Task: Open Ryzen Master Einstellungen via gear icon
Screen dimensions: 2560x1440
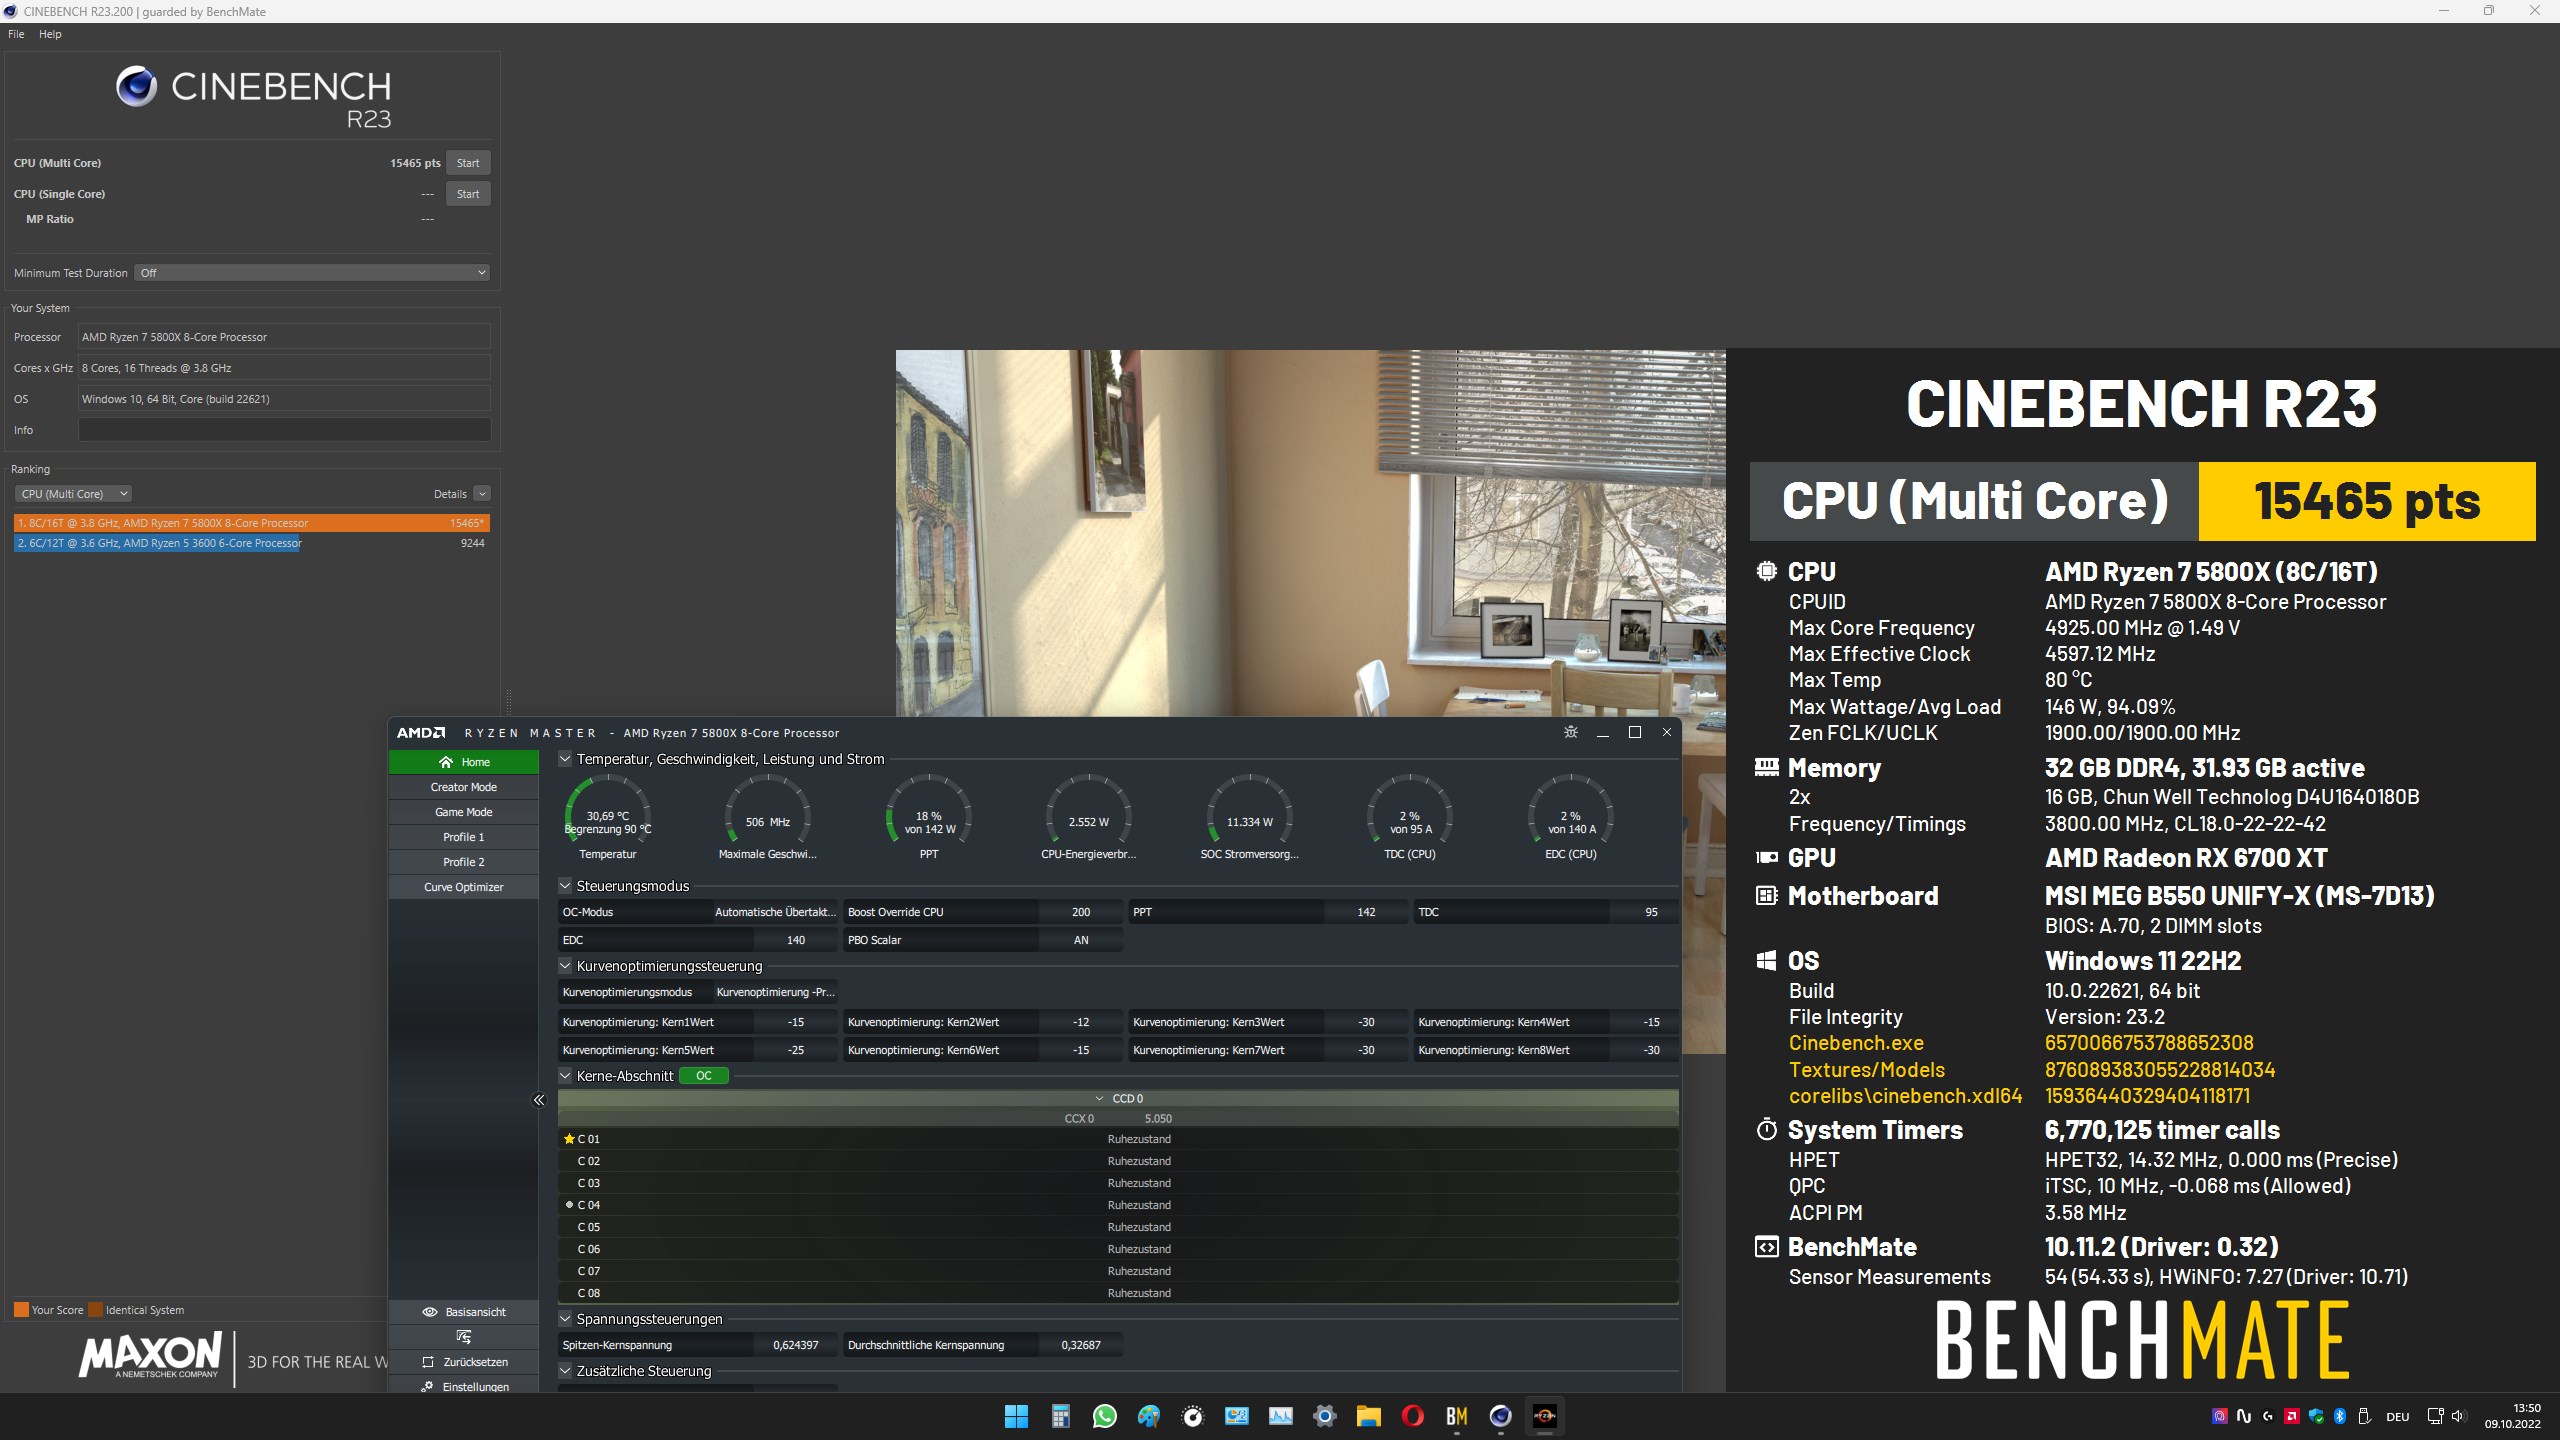Action: [x=430, y=1386]
